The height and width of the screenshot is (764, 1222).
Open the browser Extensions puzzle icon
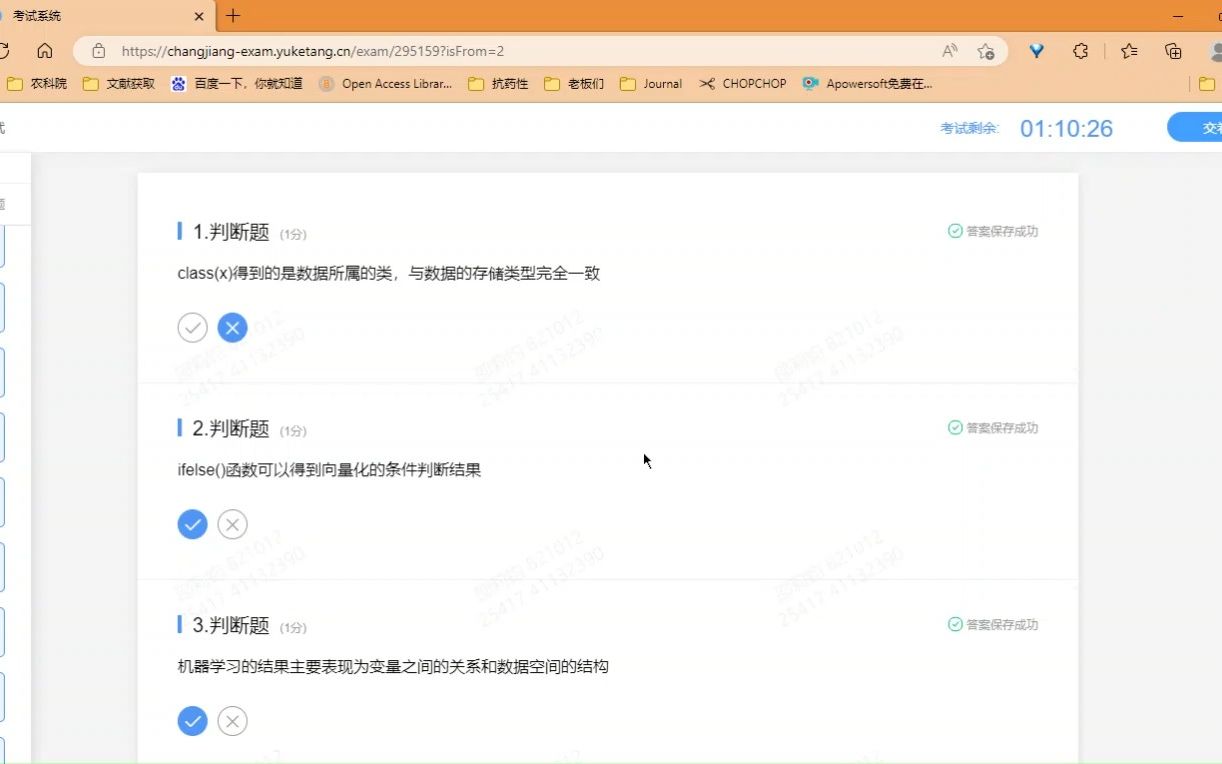click(1081, 52)
